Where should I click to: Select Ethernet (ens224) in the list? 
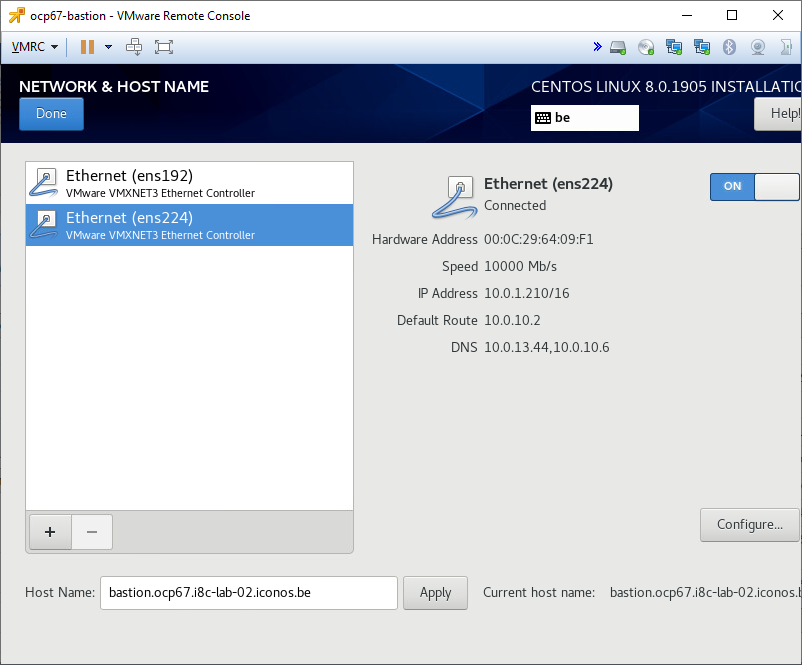coord(189,225)
